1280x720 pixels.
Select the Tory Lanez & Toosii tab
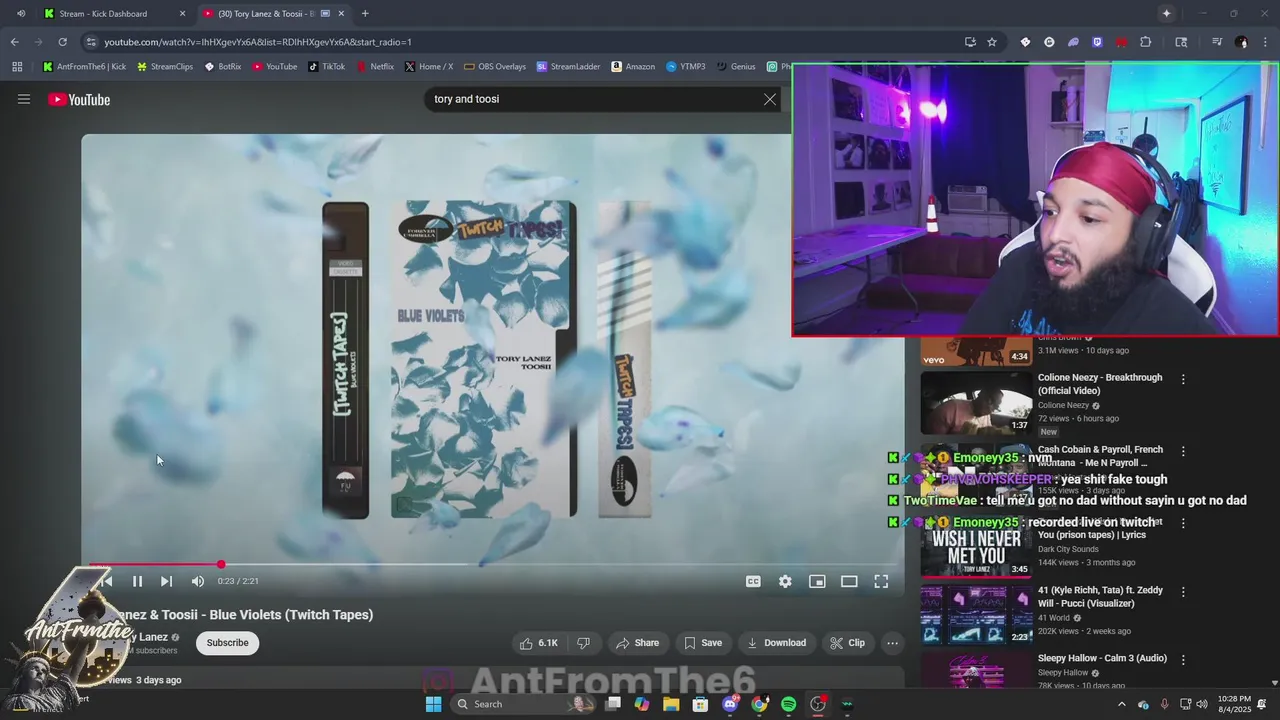(x=272, y=13)
